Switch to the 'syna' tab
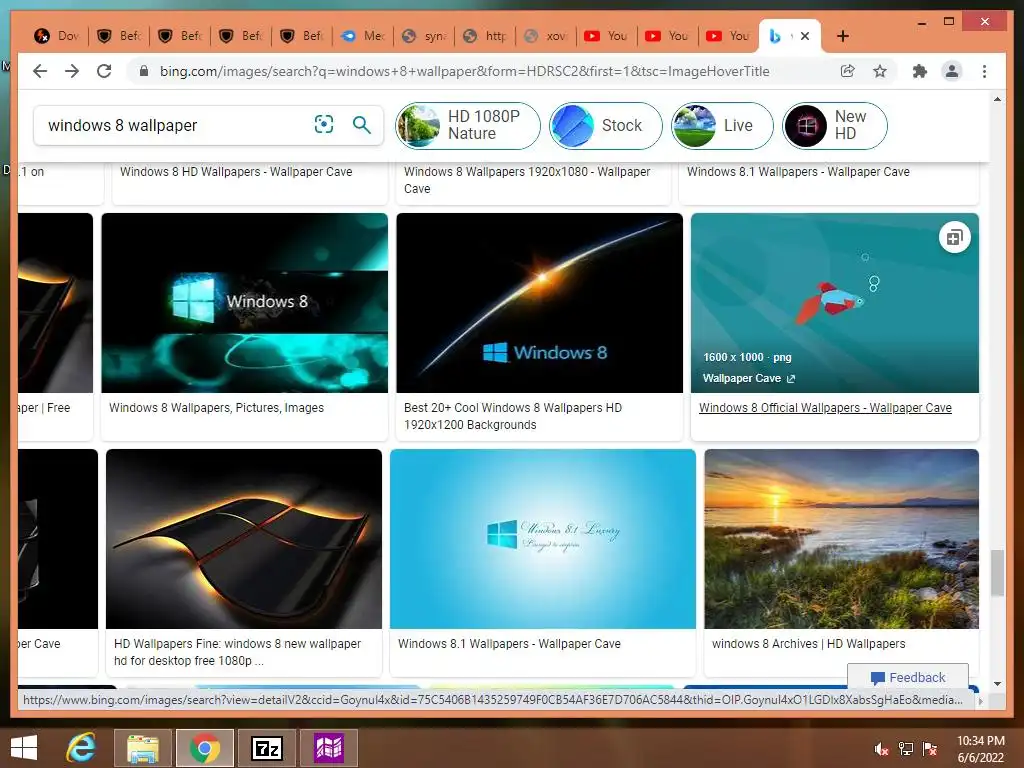The image size is (1024, 768). click(424, 36)
